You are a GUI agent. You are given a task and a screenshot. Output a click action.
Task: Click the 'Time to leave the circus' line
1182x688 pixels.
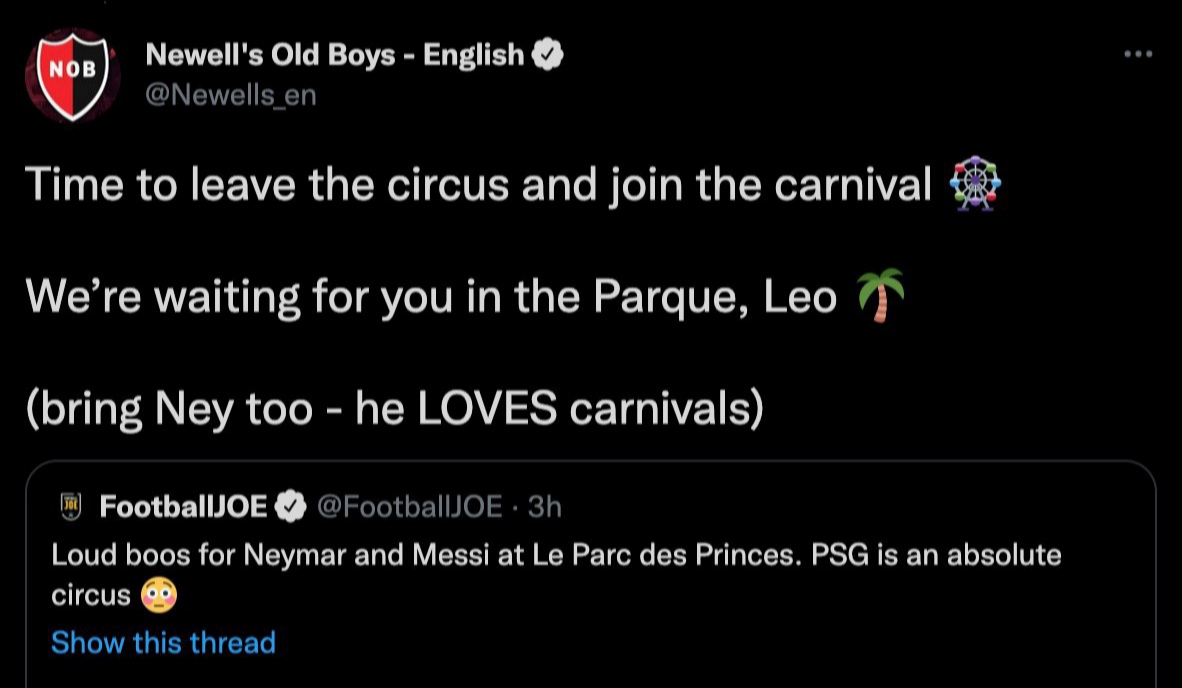(x=478, y=186)
